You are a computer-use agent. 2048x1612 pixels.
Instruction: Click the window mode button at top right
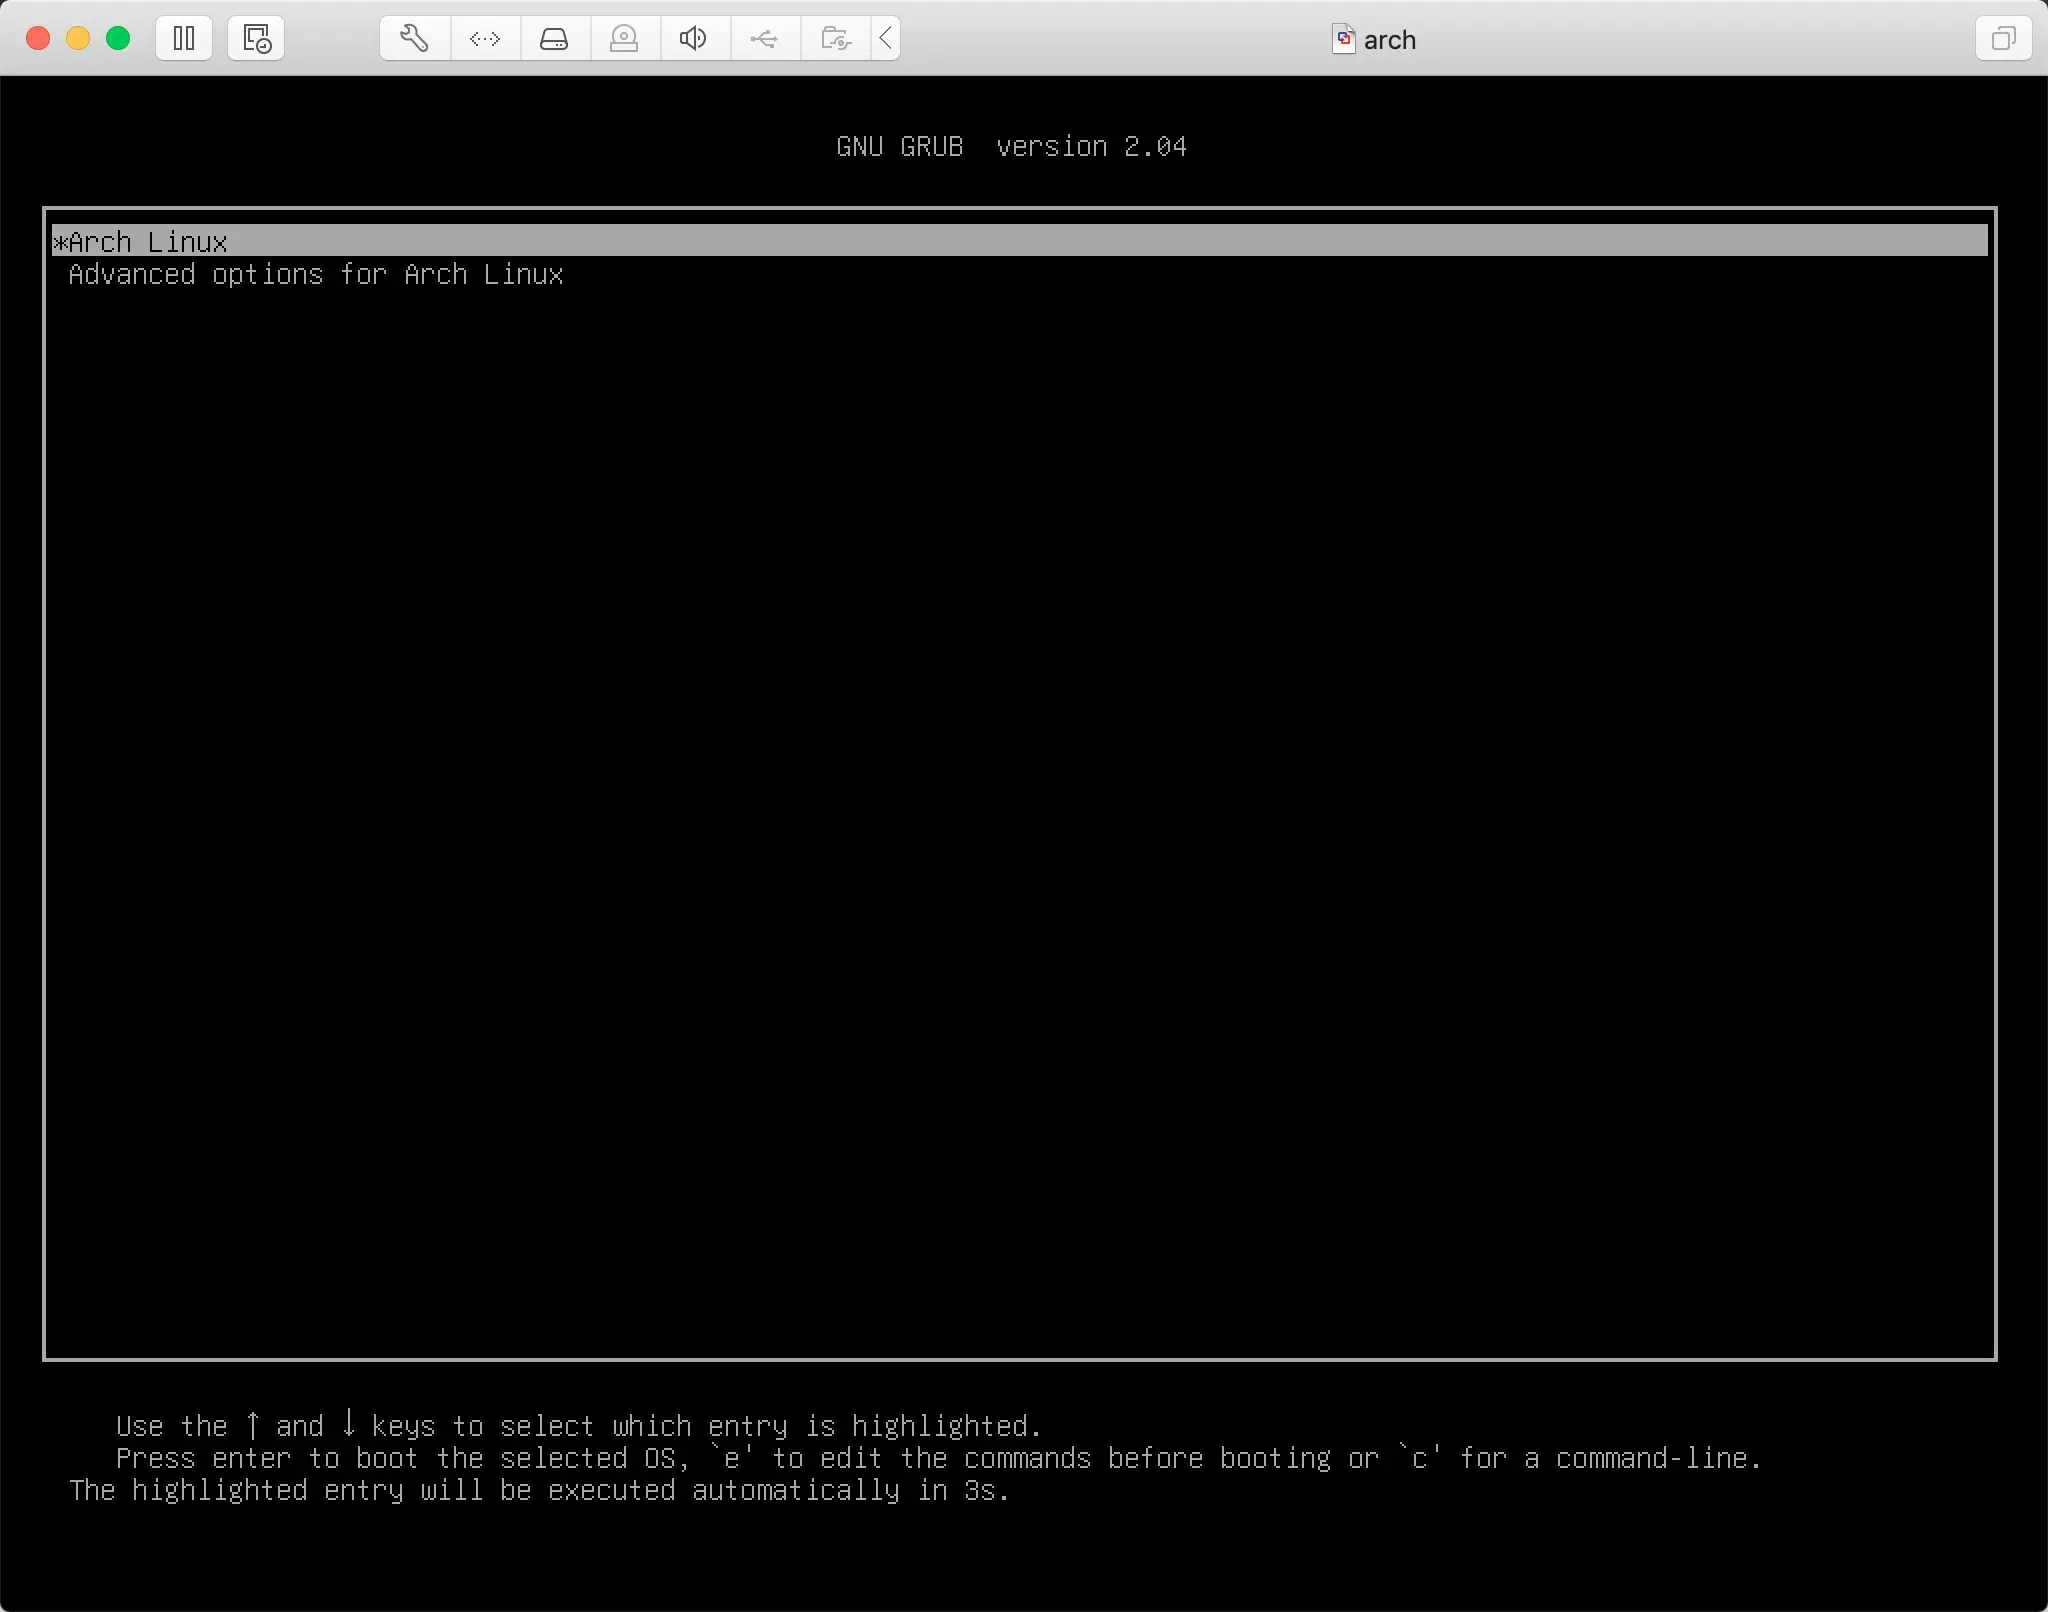click(2003, 39)
